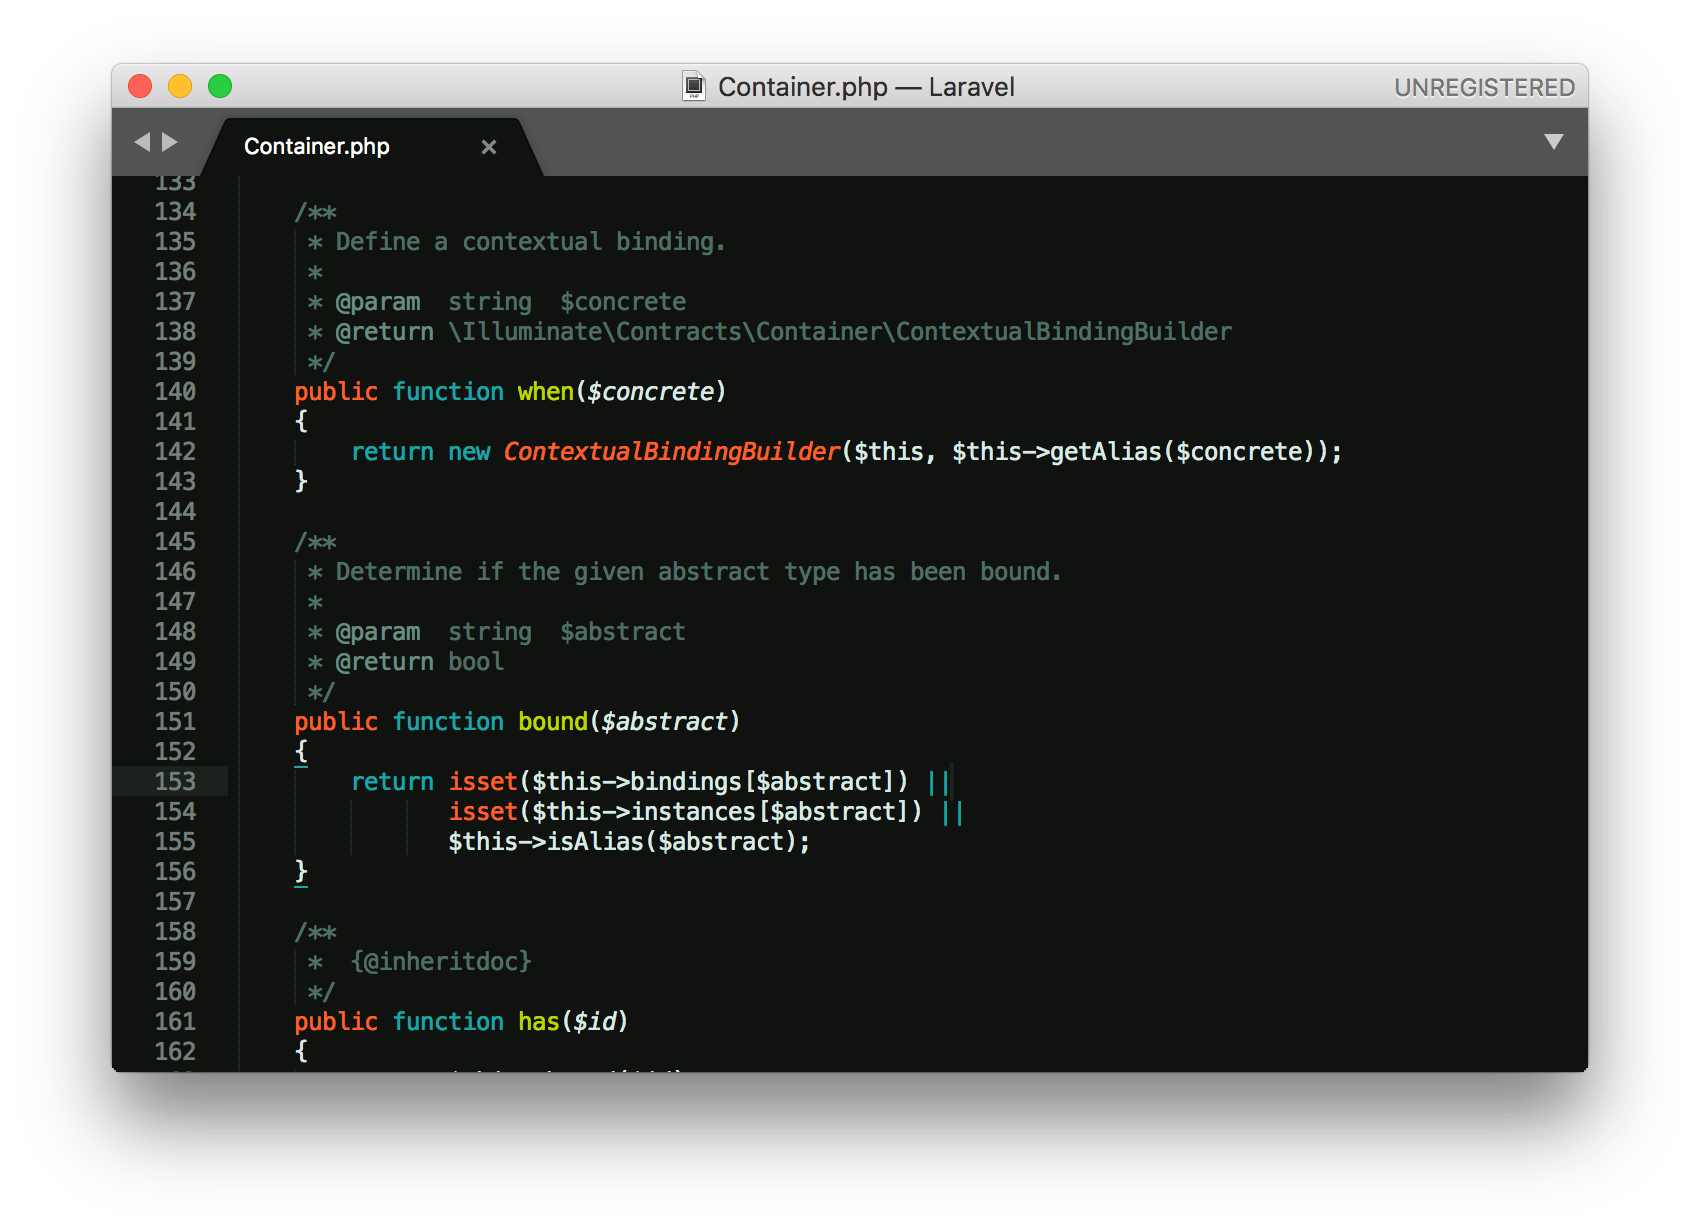Click line number 140 in the gutter
1700x1232 pixels.
(x=175, y=391)
